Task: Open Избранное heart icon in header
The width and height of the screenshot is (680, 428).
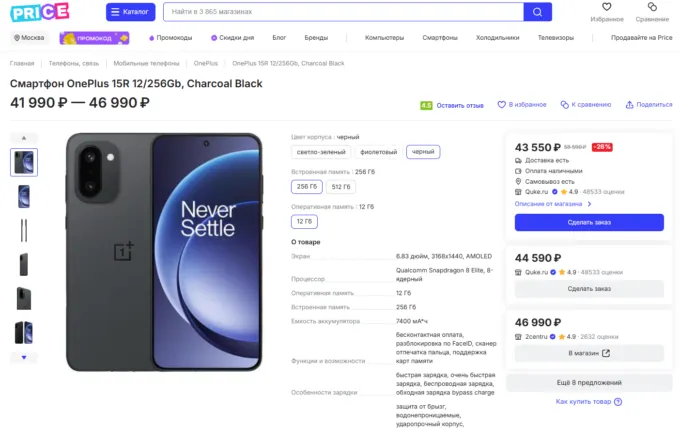Action: click(607, 7)
